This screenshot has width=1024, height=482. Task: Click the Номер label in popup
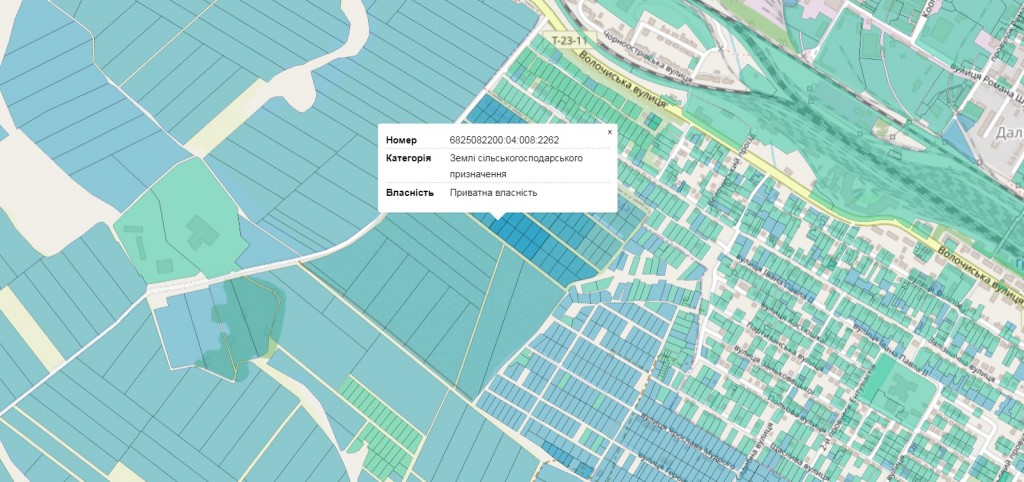(x=401, y=140)
